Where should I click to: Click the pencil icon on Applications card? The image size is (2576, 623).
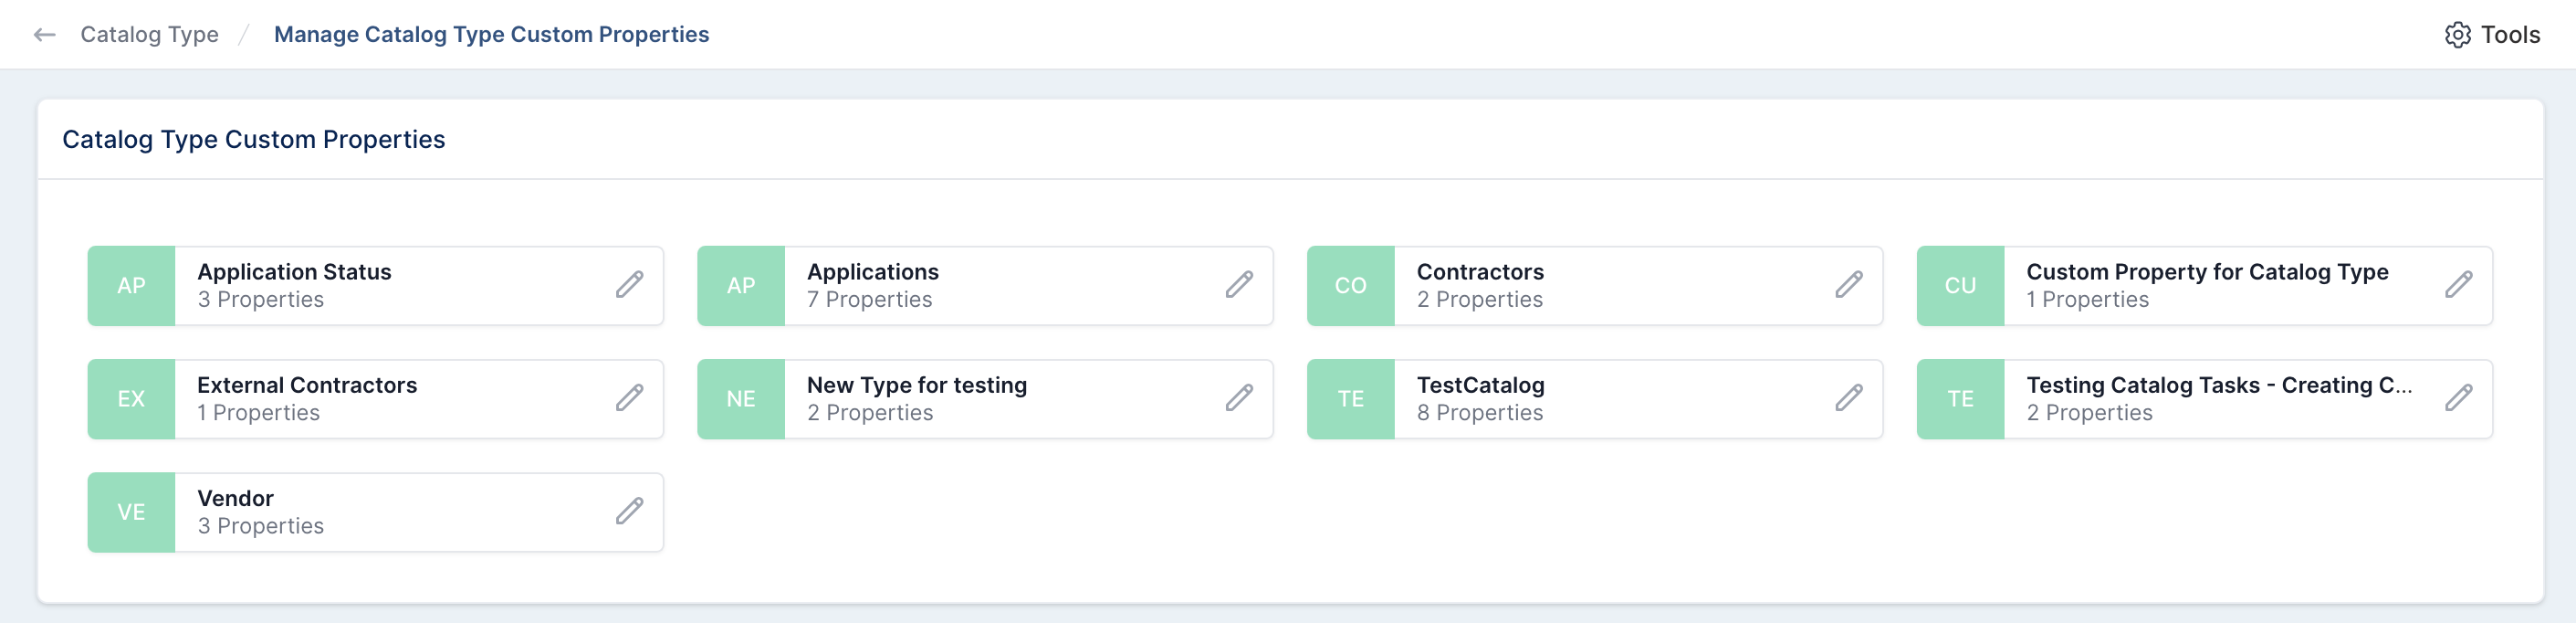(1239, 285)
